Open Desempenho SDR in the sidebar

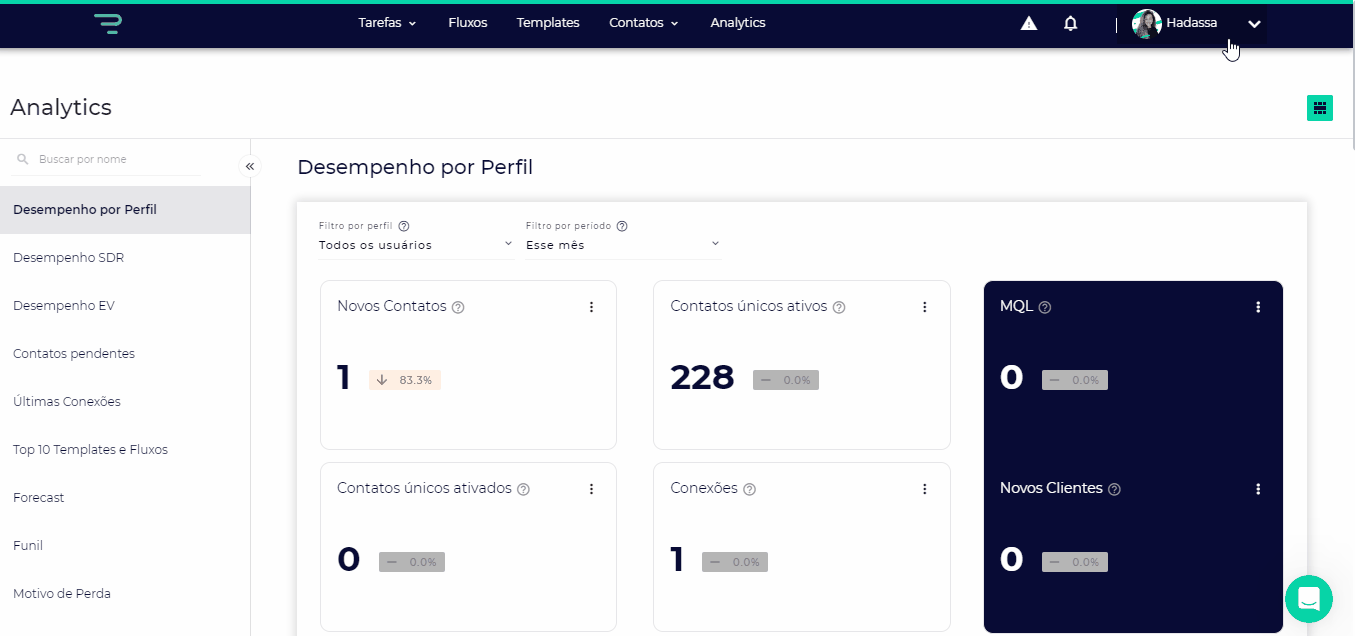68,257
